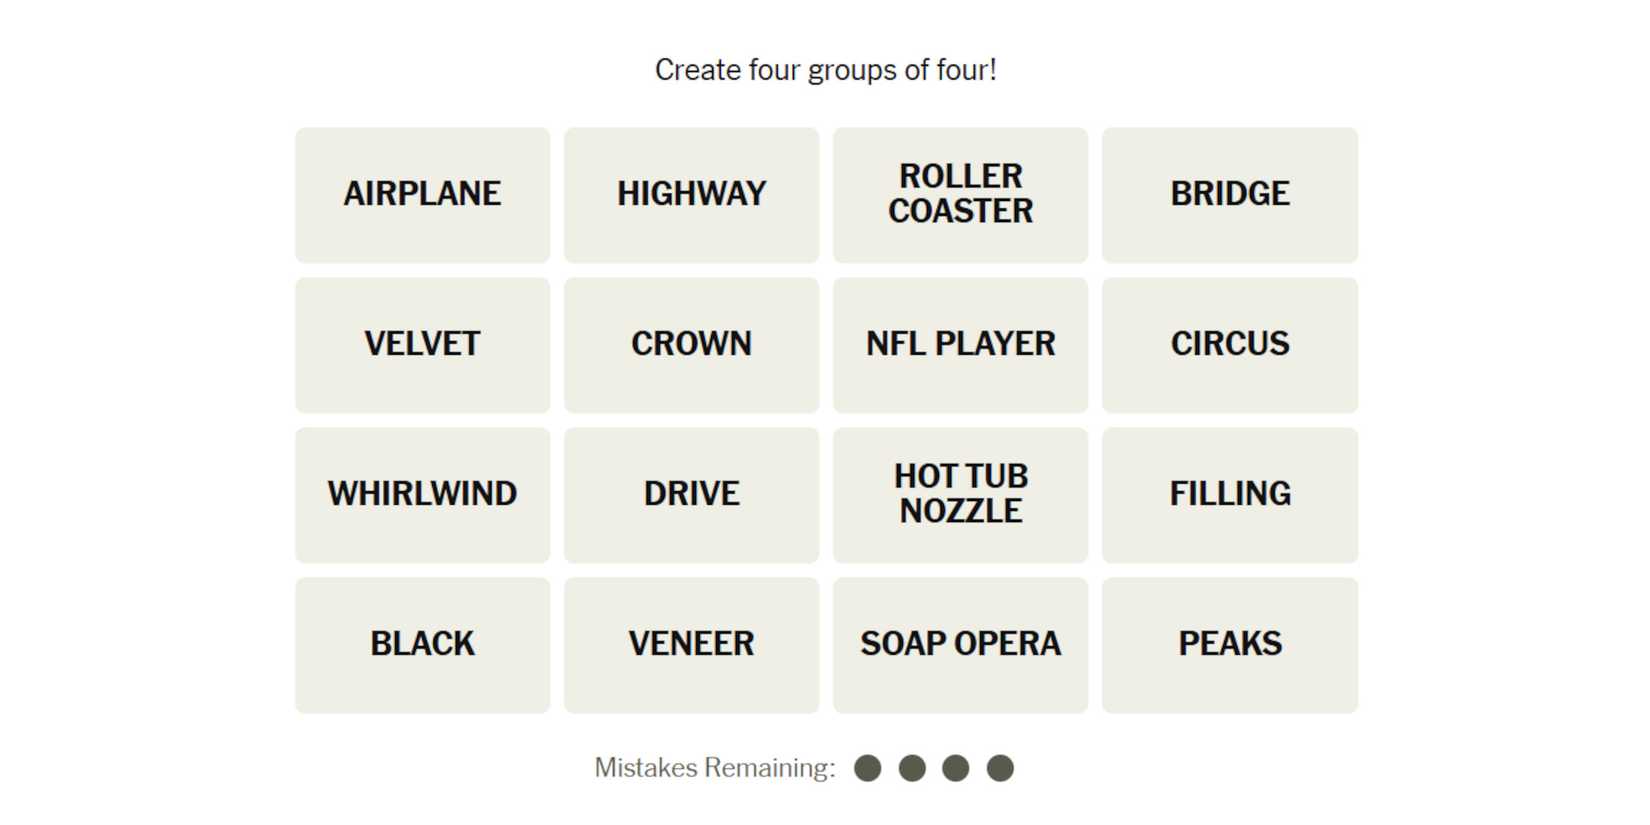Pick the PEAKS word tile
The width and height of the screenshot is (1650, 825).
(x=1229, y=644)
